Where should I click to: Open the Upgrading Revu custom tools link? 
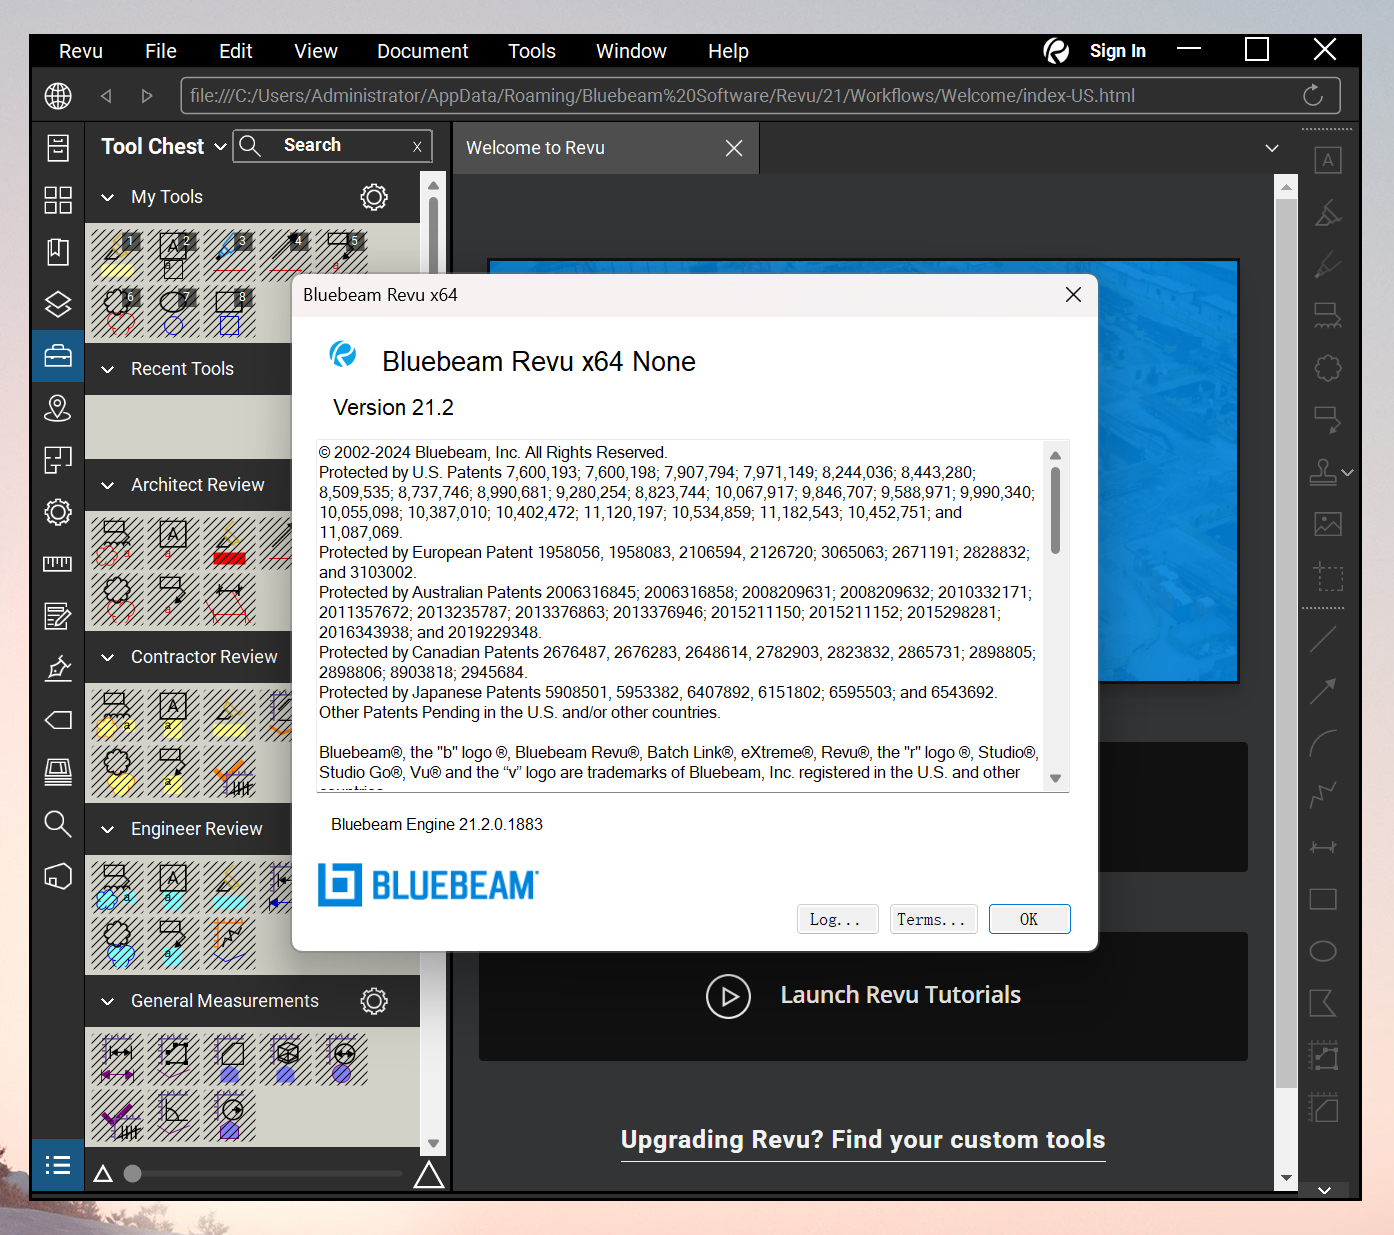[x=863, y=1140]
